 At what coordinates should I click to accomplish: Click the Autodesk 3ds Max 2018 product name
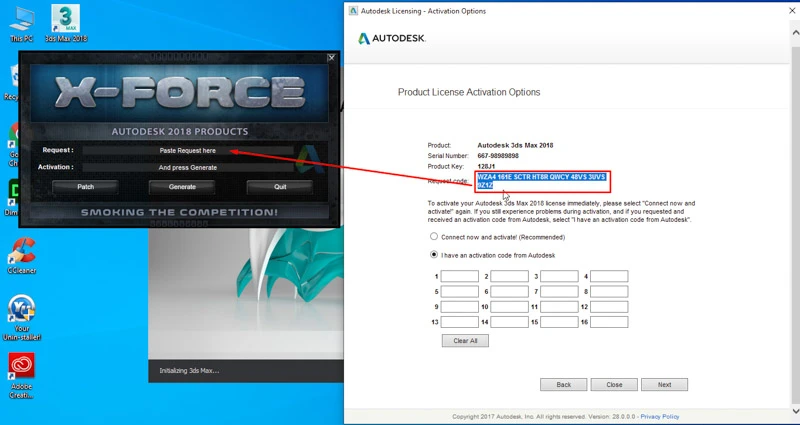[515, 145]
